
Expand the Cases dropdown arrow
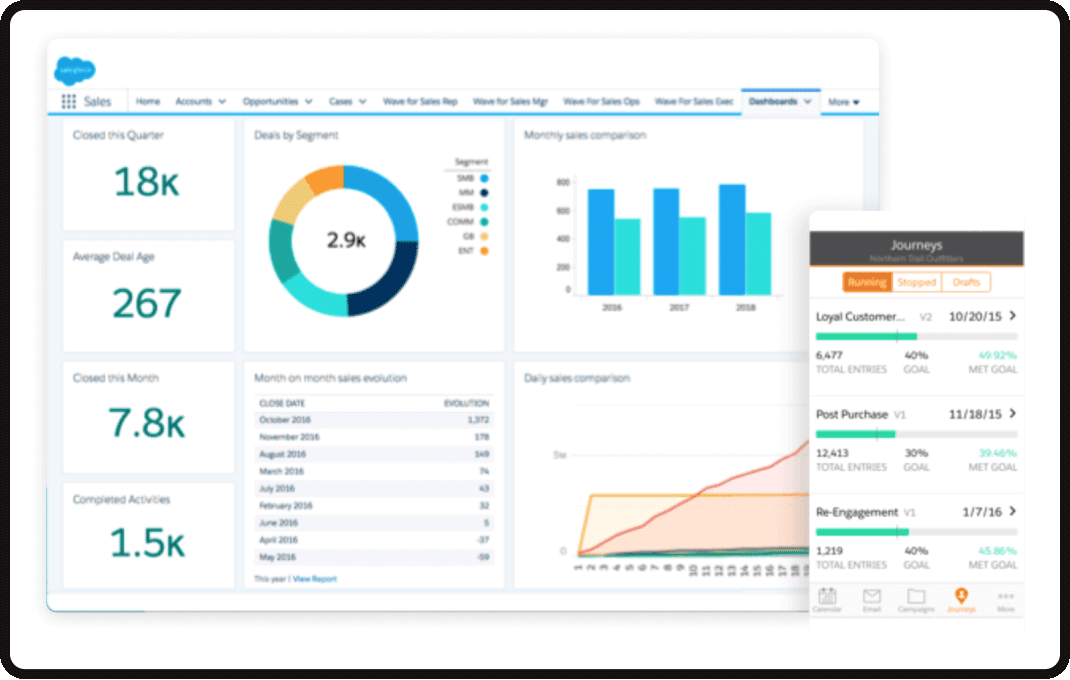coord(362,101)
